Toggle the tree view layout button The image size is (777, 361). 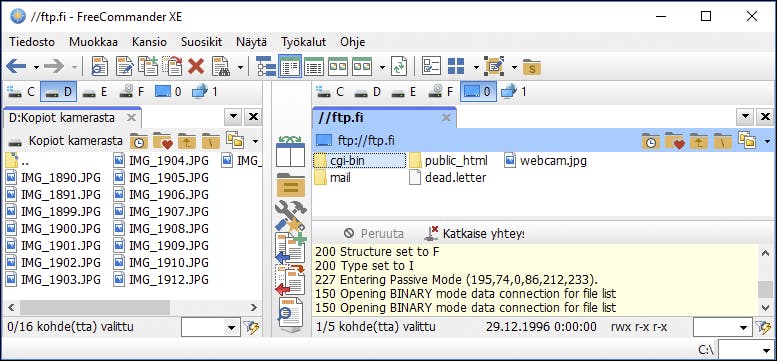pos(266,66)
